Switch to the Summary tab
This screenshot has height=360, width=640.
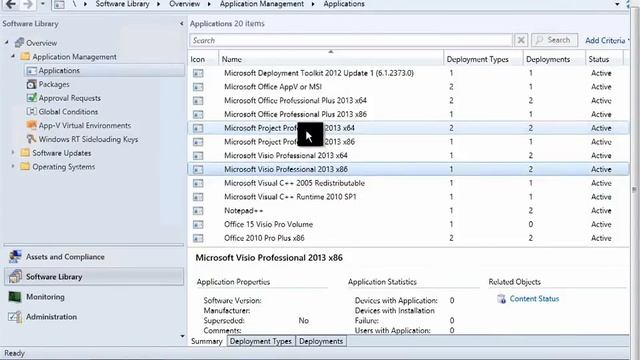point(207,341)
